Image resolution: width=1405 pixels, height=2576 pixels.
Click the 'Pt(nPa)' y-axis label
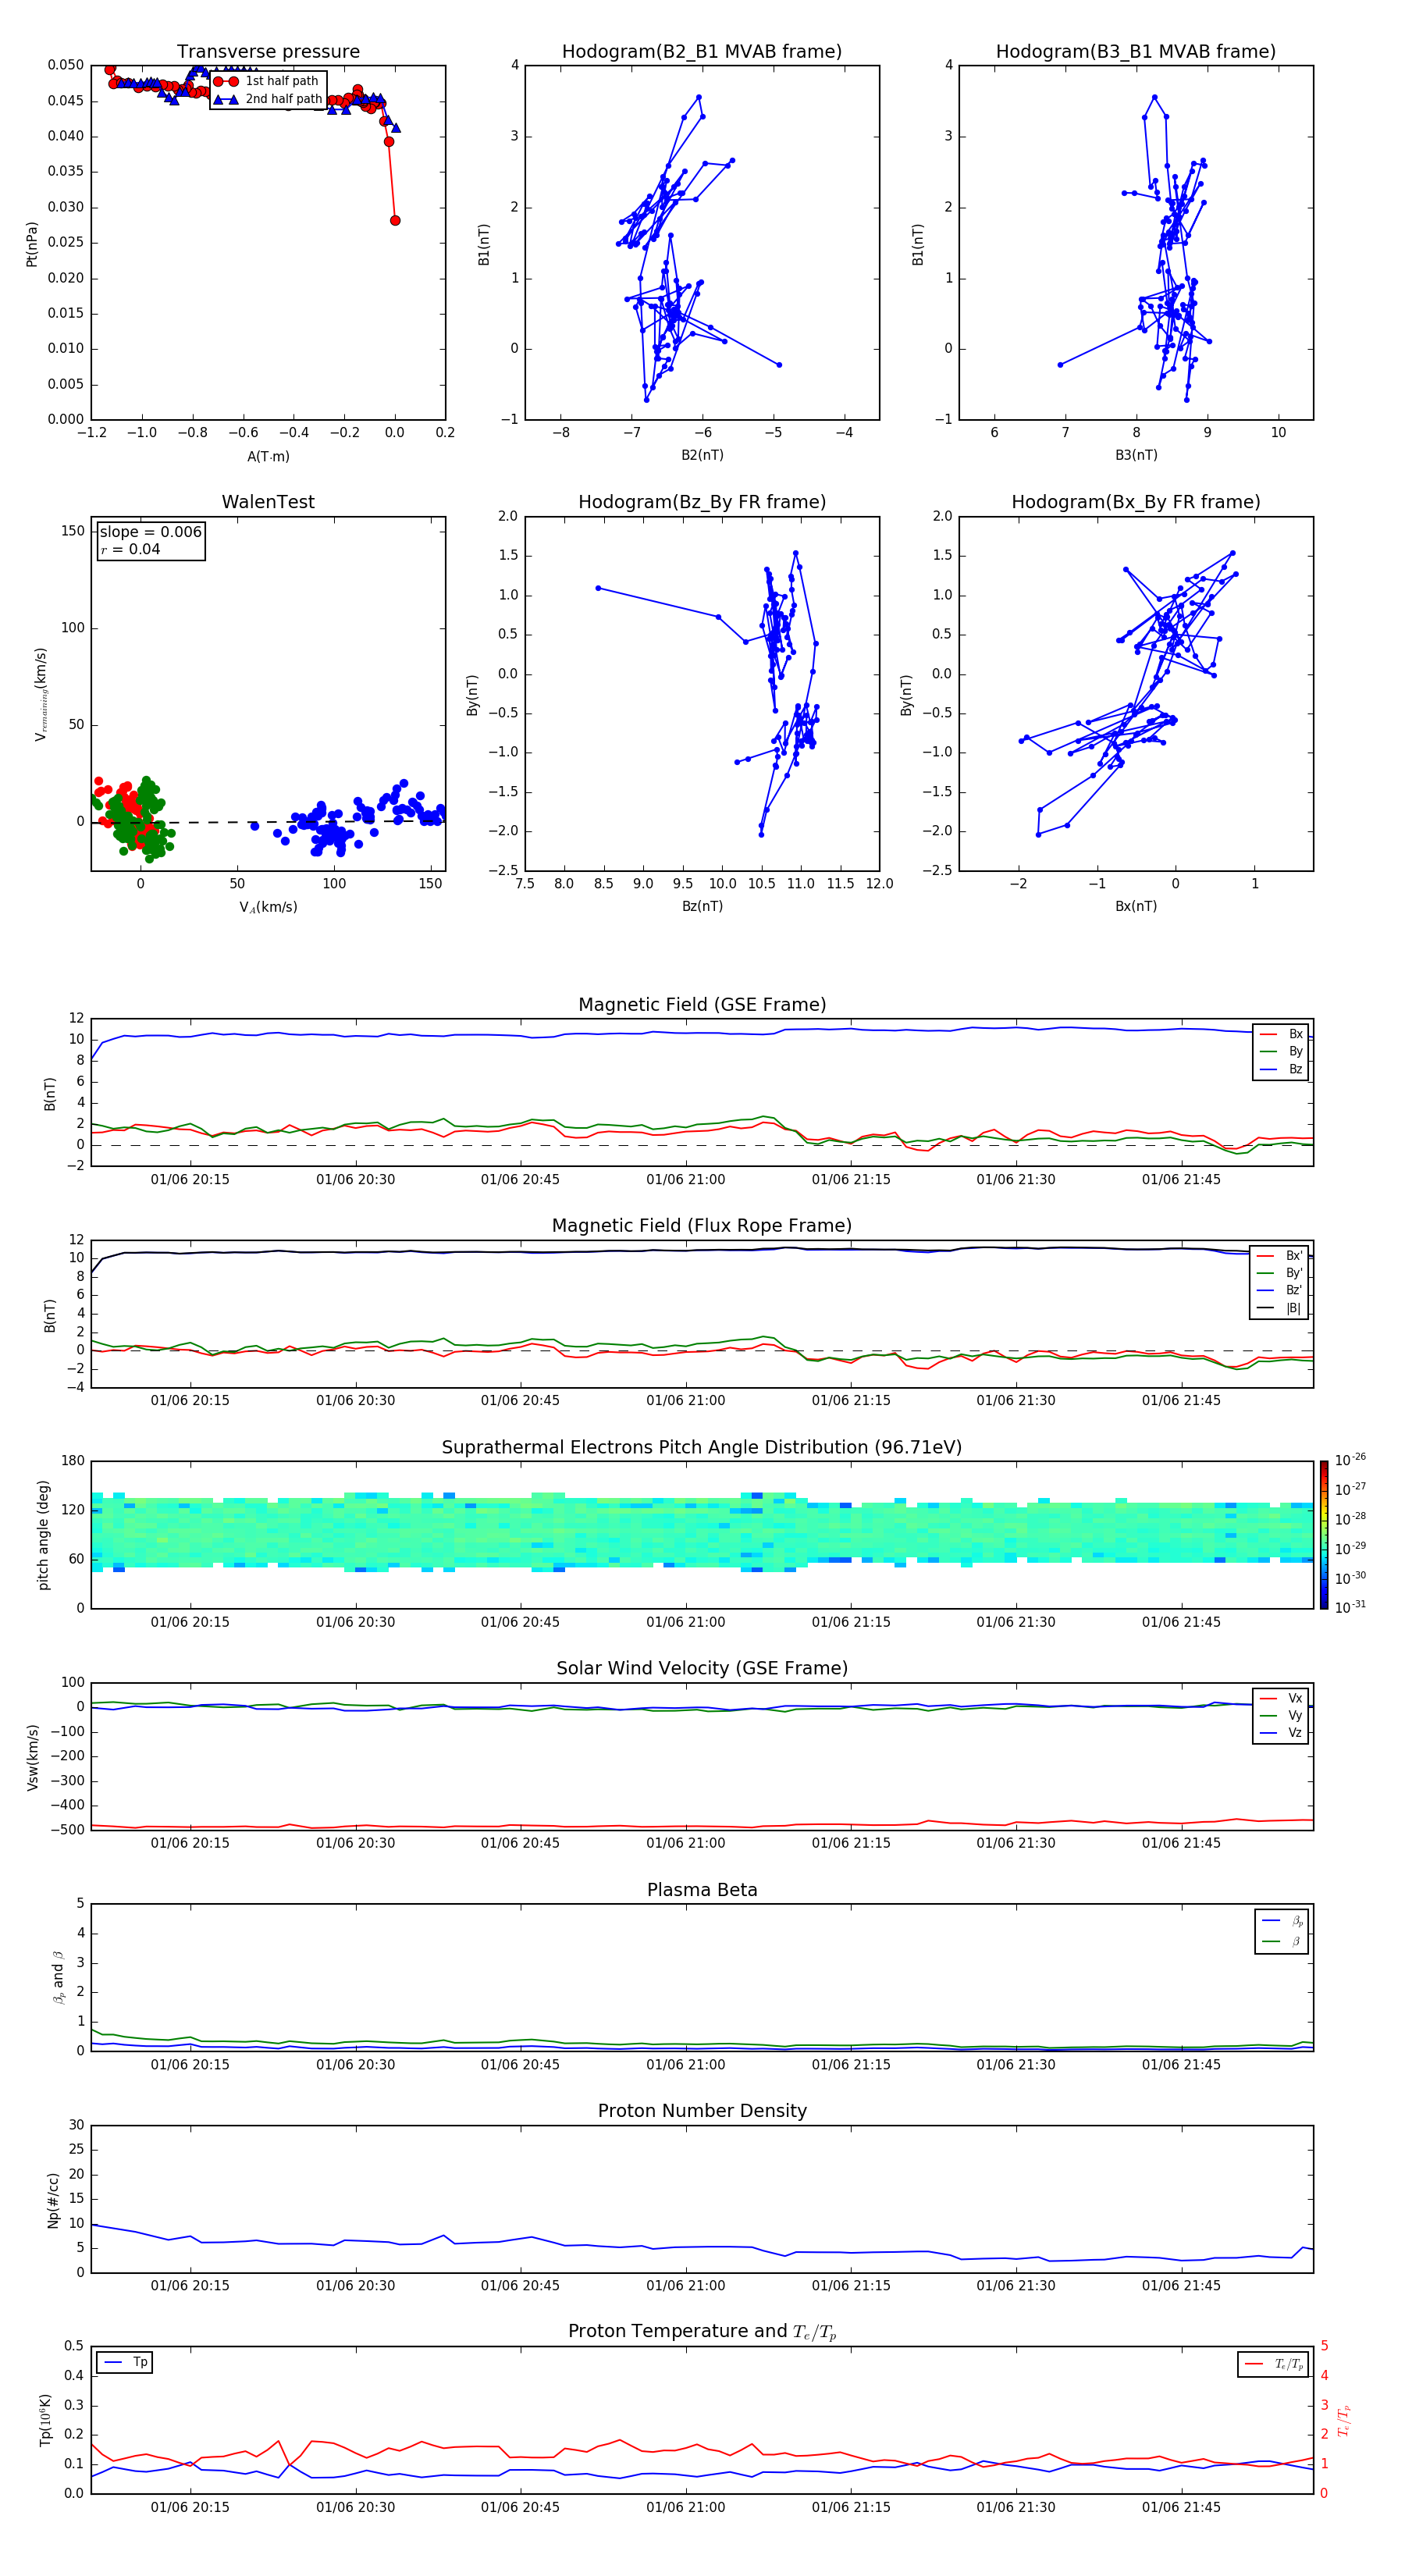(32, 244)
